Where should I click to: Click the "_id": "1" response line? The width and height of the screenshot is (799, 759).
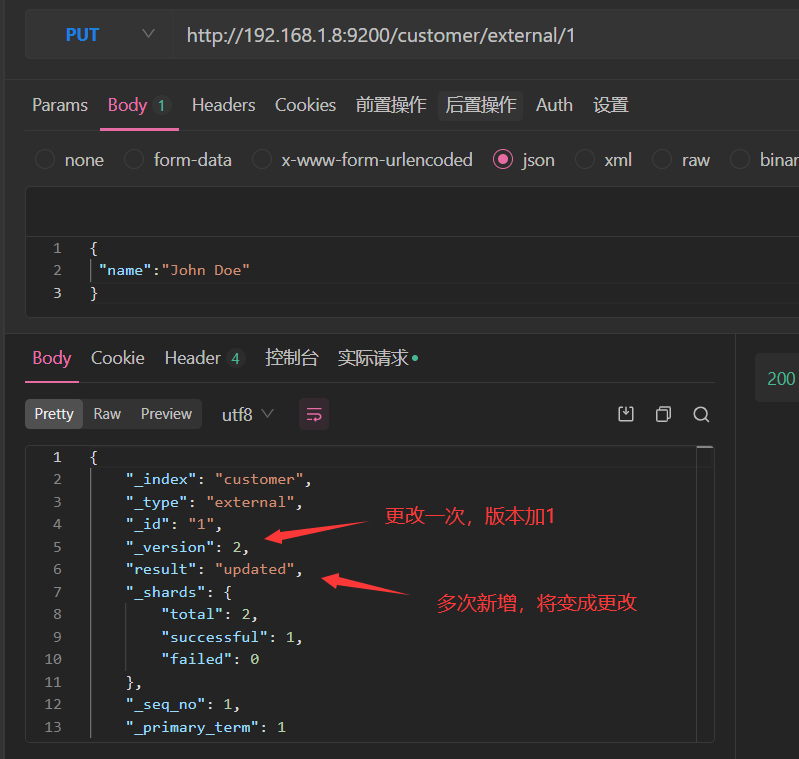[174, 524]
